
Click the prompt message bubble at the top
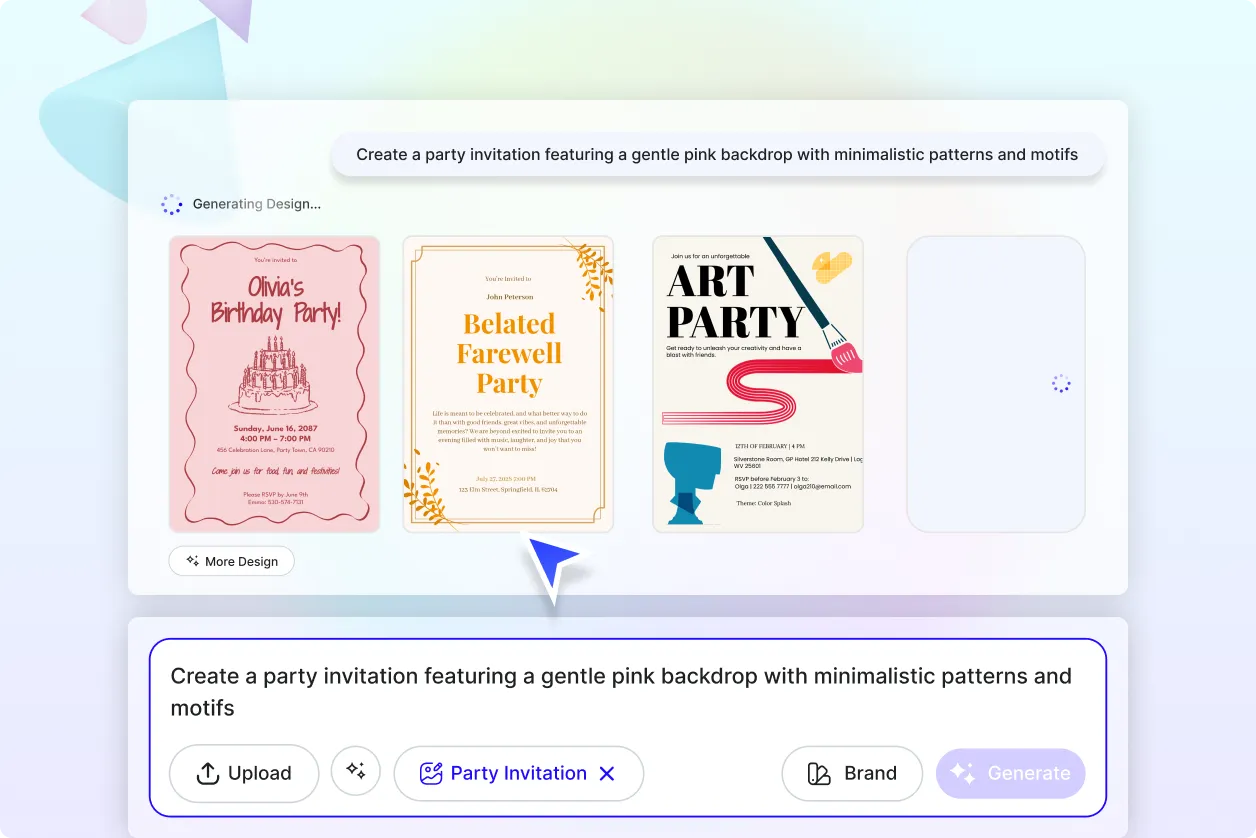pos(717,154)
